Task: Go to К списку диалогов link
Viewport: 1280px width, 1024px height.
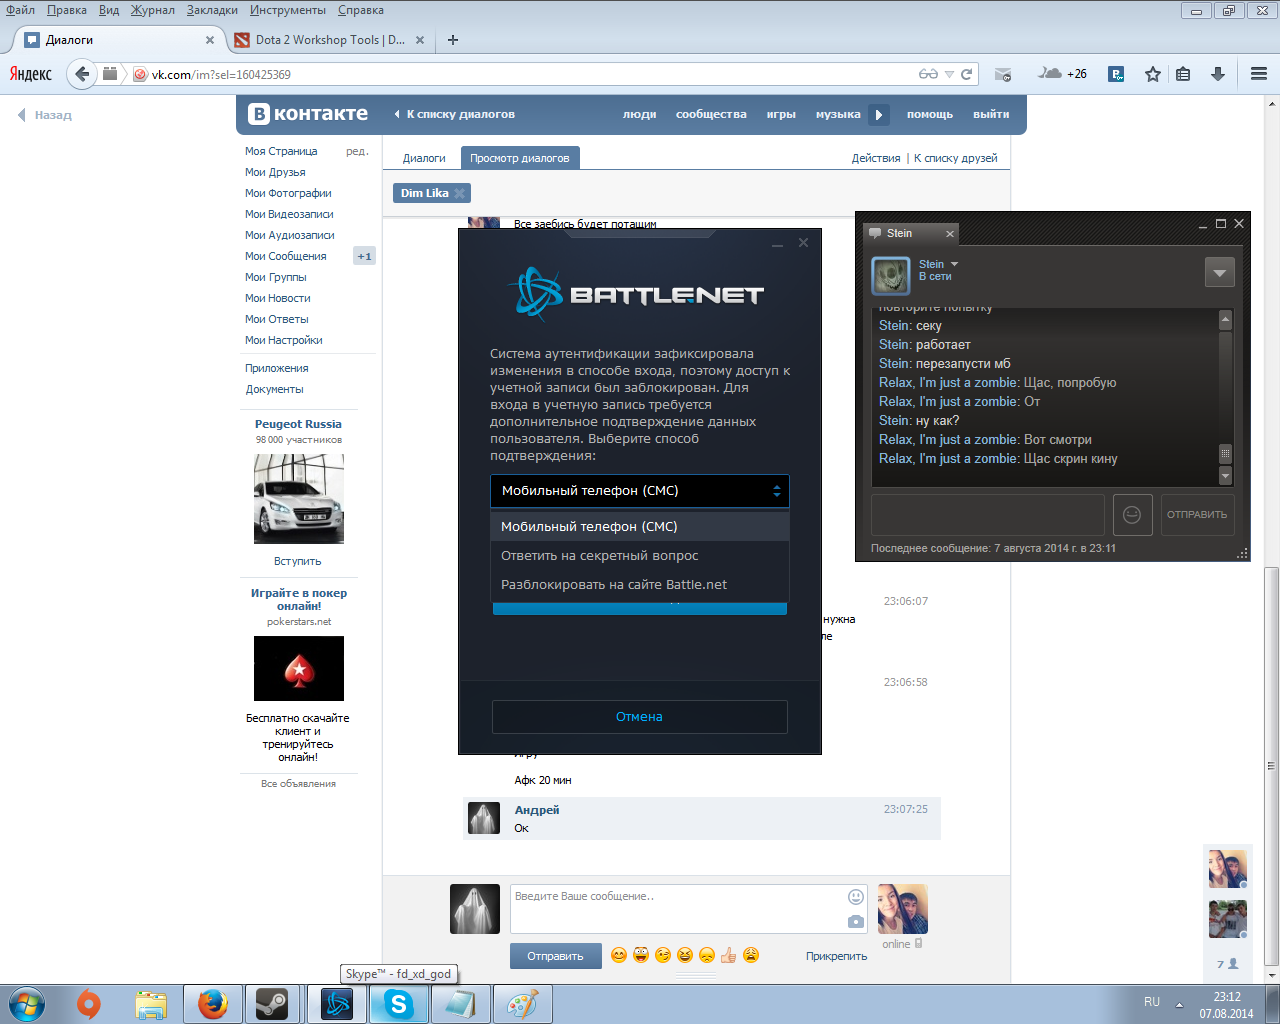Action: pyautogui.click(x=454, y=114)
